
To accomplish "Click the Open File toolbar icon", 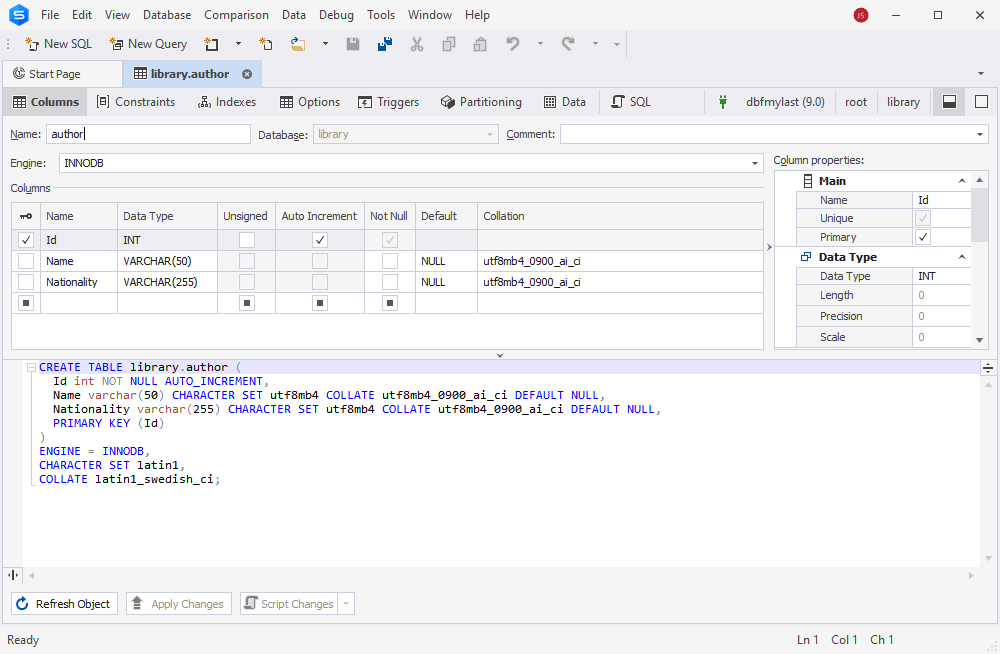I will [x=295, y=44].
